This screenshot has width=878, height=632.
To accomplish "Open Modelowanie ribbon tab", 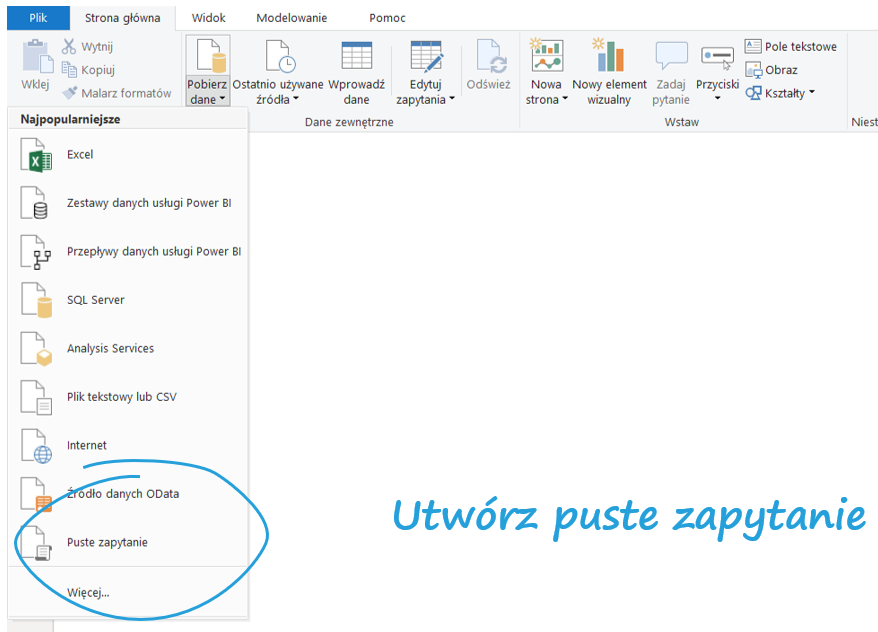I will tap(291, 17).
